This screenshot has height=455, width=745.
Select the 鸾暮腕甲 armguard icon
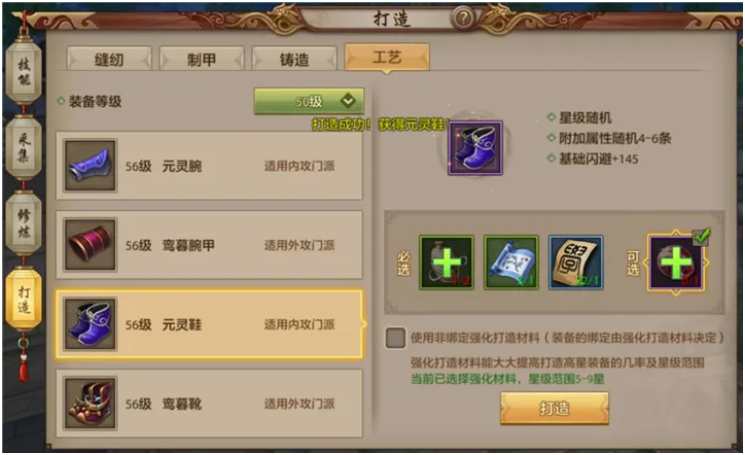(x=90, y=245)
